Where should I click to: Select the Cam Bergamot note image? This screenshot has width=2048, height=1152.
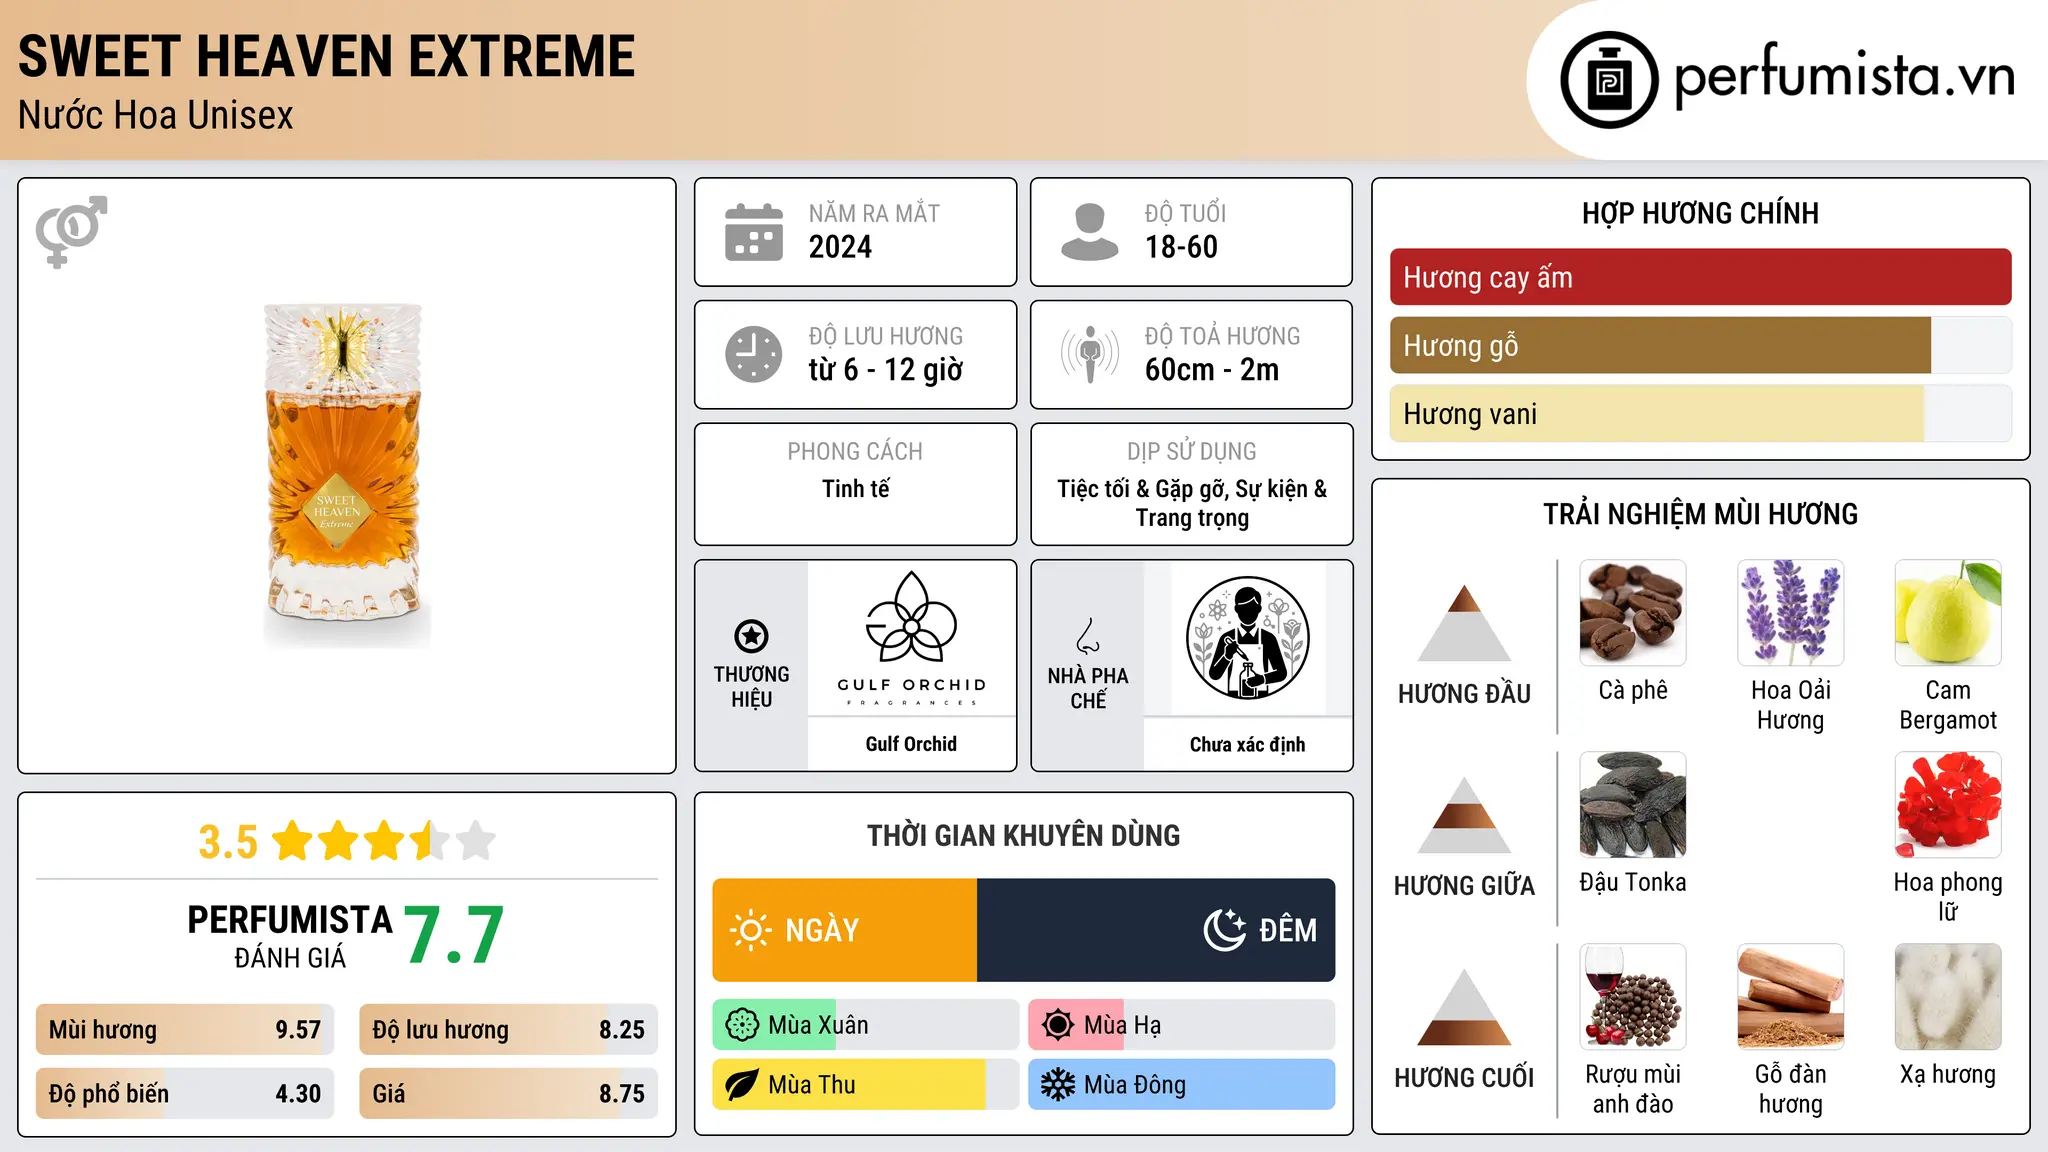click(1948, 613)
